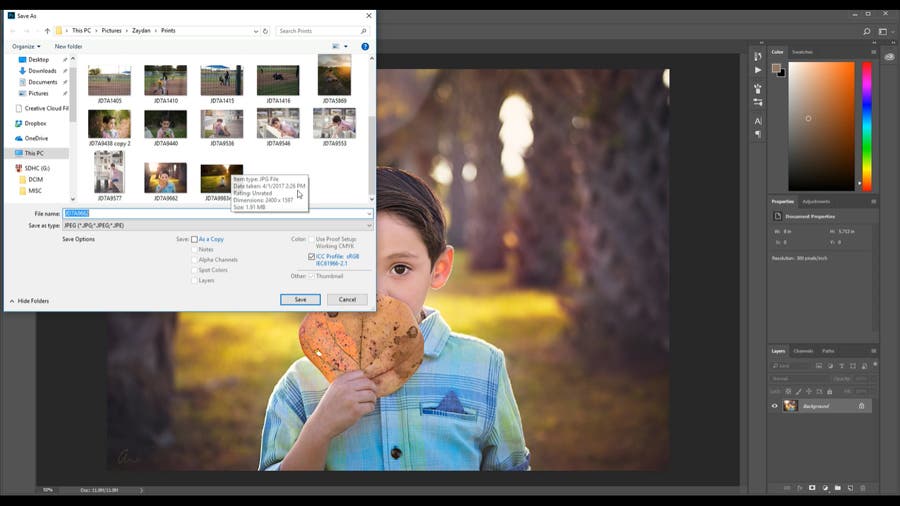Image resolution: width=900 pixels, height=506 pixels.
Task: Toggle Use Proof Setup checkbox
Action: 312,239
